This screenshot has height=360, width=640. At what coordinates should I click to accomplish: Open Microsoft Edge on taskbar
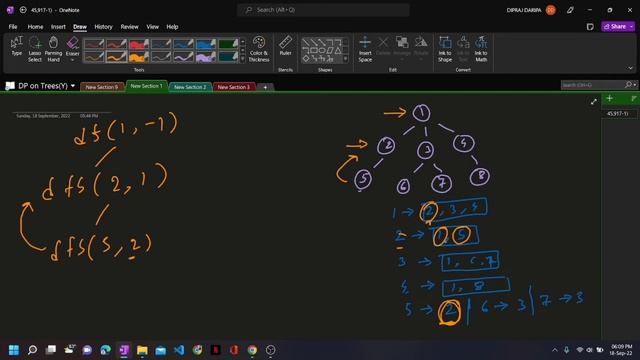[106, 350]
